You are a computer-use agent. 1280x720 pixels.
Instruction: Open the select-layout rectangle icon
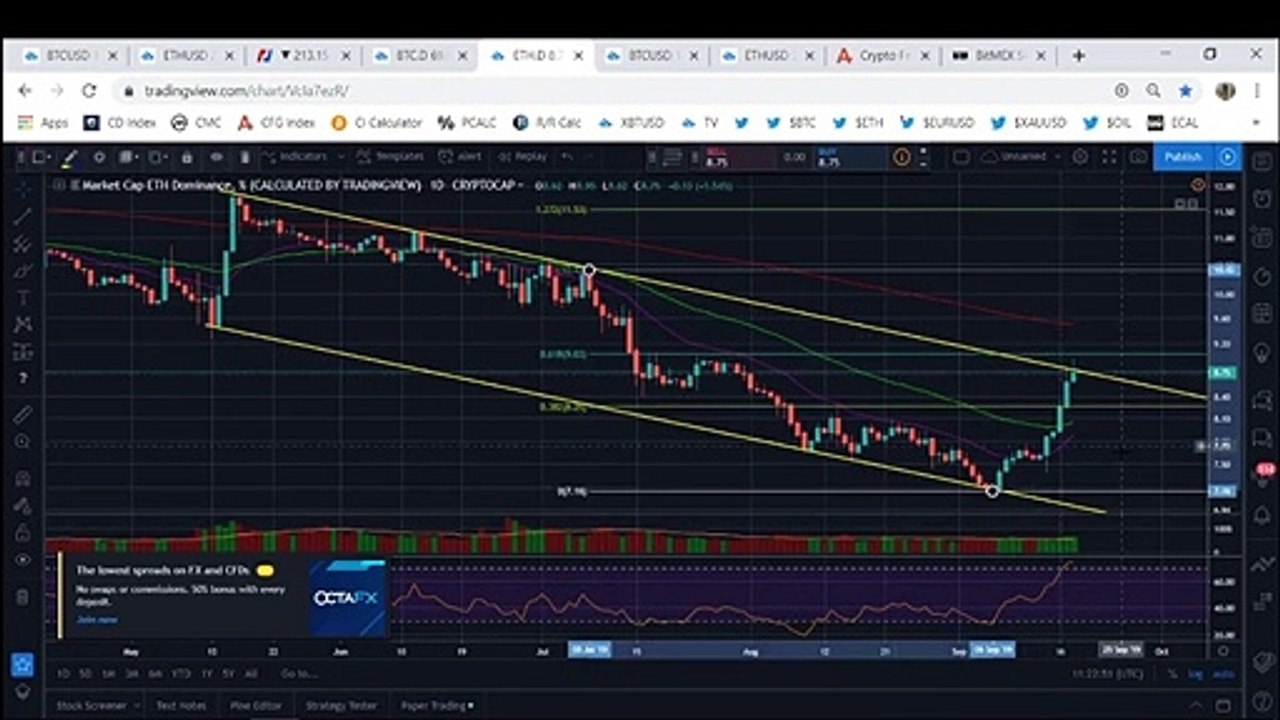pyautogui.click(x=960, y=157)
